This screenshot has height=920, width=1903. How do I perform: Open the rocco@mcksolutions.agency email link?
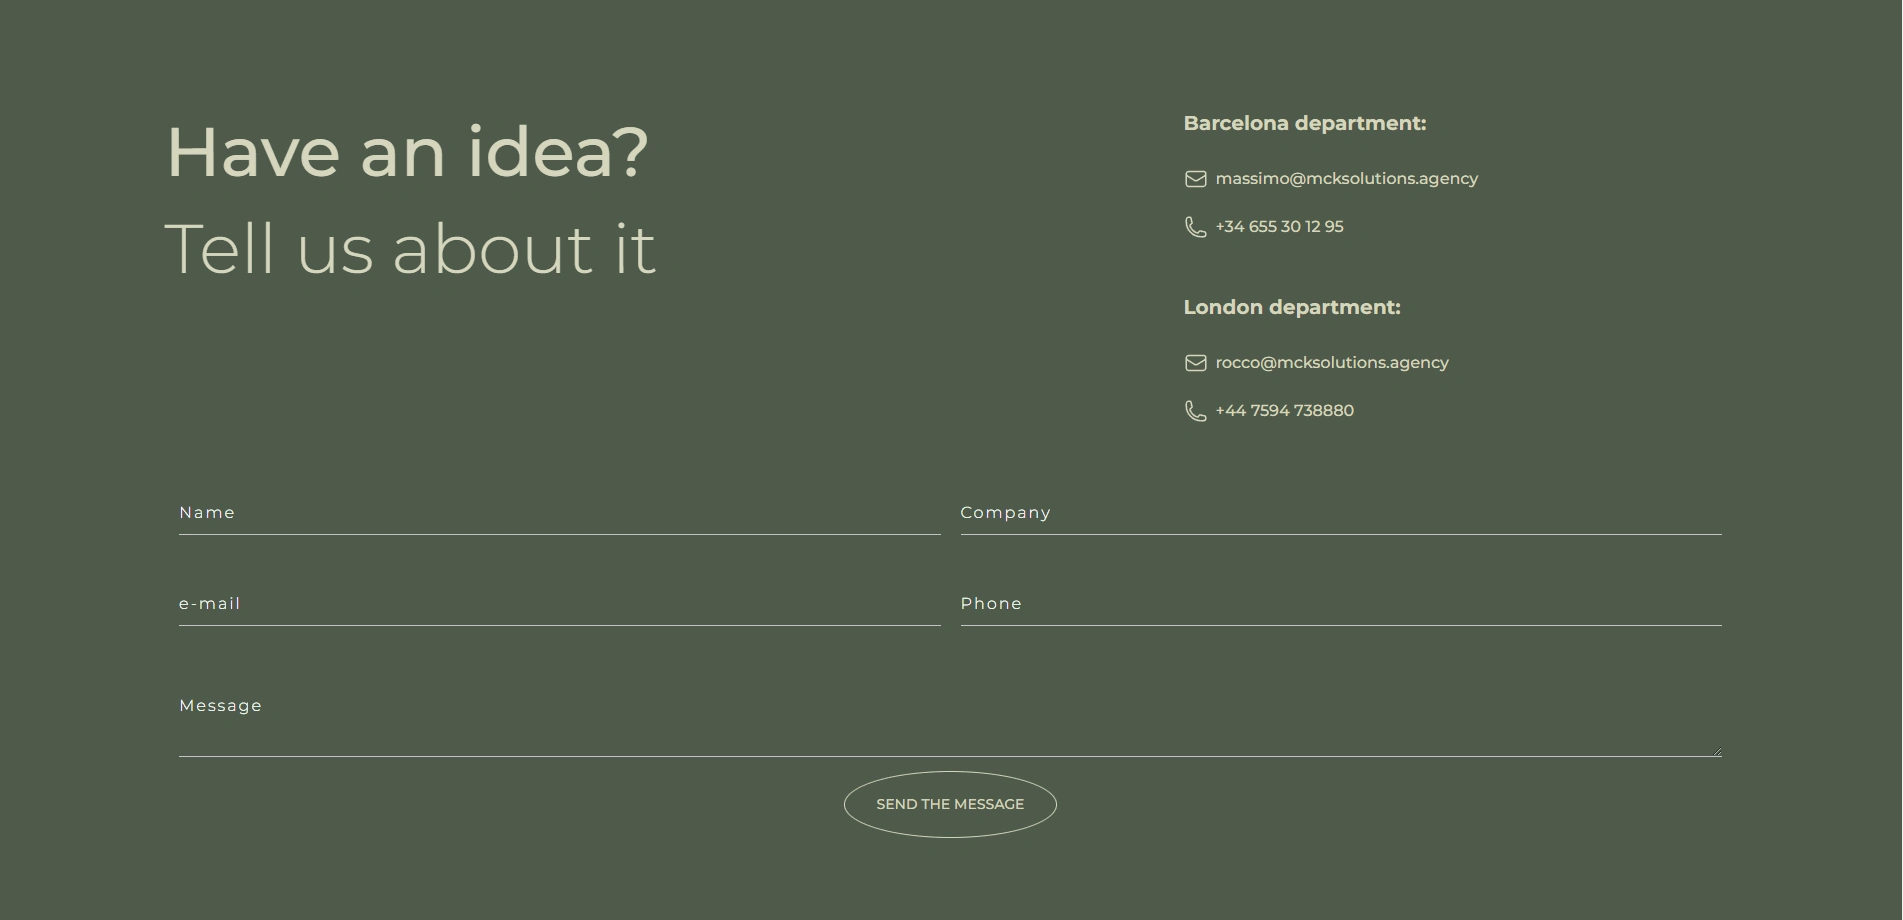click(1332, 363)
